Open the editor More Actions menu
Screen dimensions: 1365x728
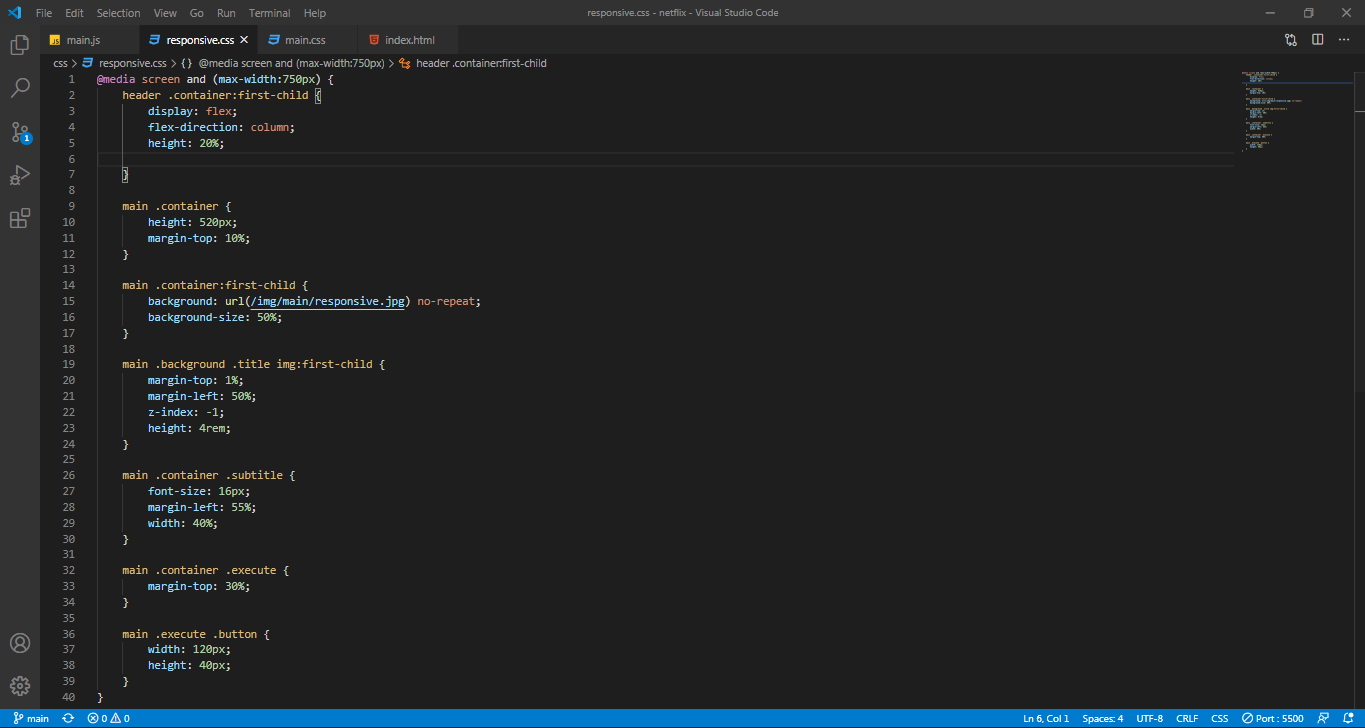pos(1343,37)
